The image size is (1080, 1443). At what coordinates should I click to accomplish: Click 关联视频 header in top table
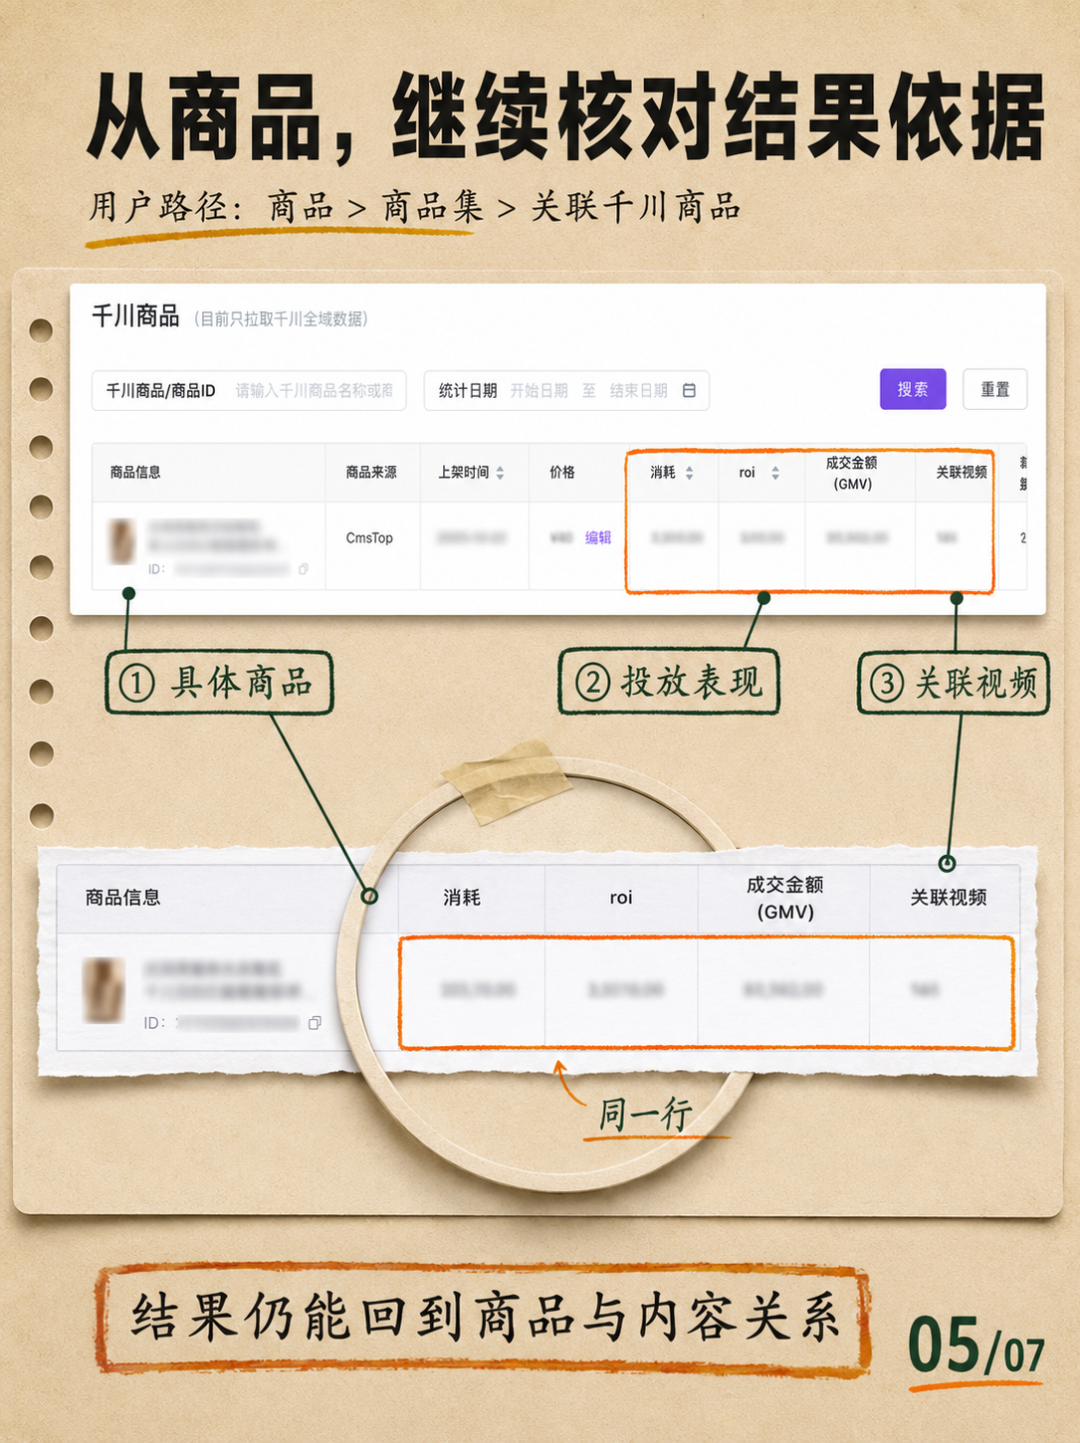coord(961,472)
